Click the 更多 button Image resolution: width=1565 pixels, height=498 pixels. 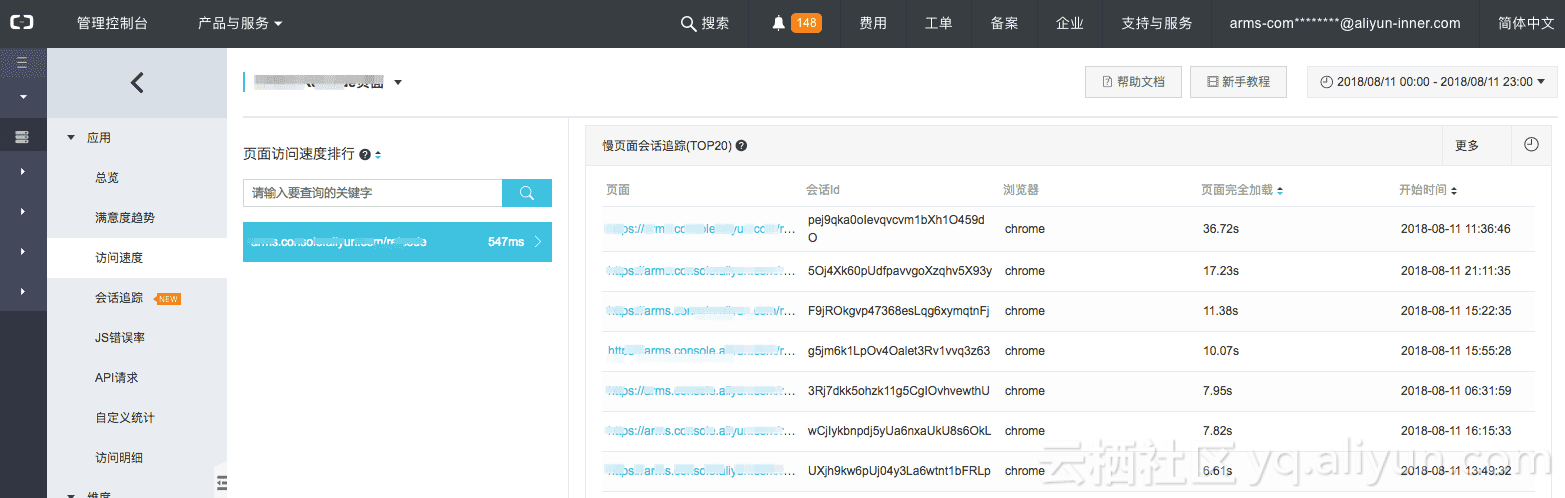coord(1467,145)
